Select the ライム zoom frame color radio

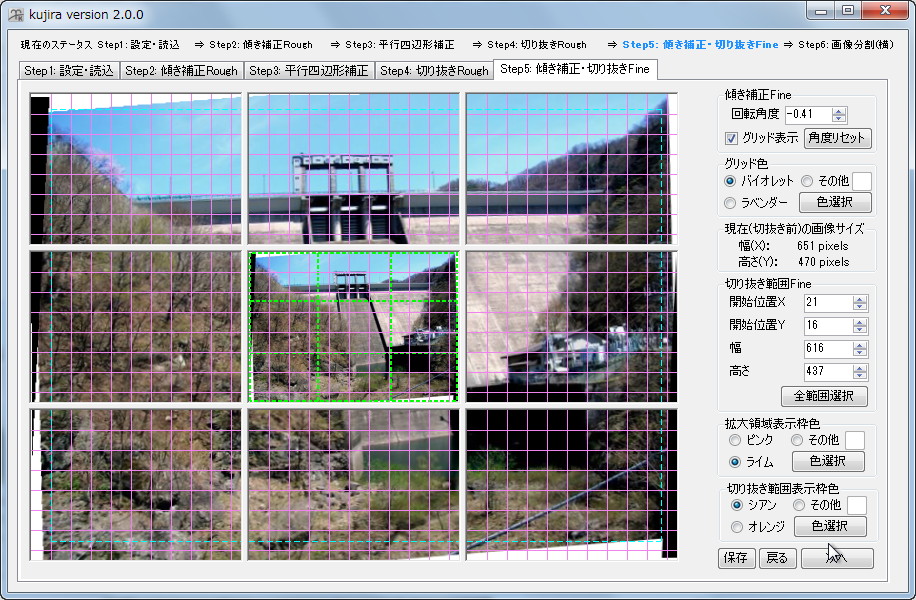click(x=735, y=462)
